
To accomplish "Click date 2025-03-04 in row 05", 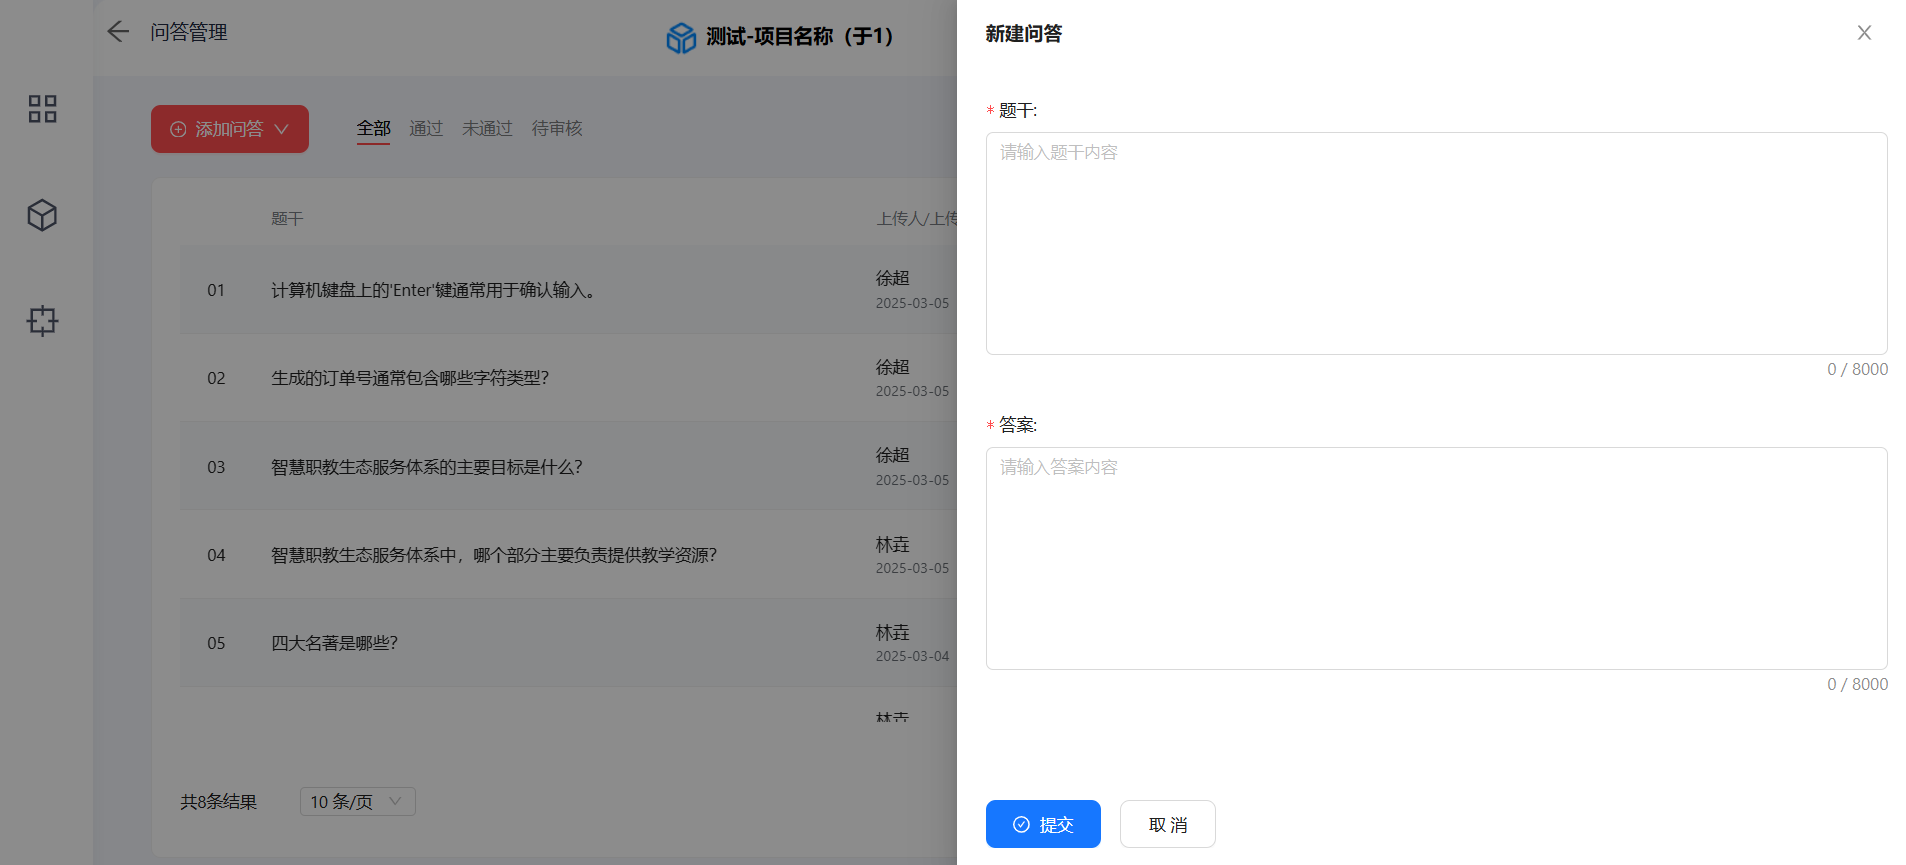I will tap(912, 656).
